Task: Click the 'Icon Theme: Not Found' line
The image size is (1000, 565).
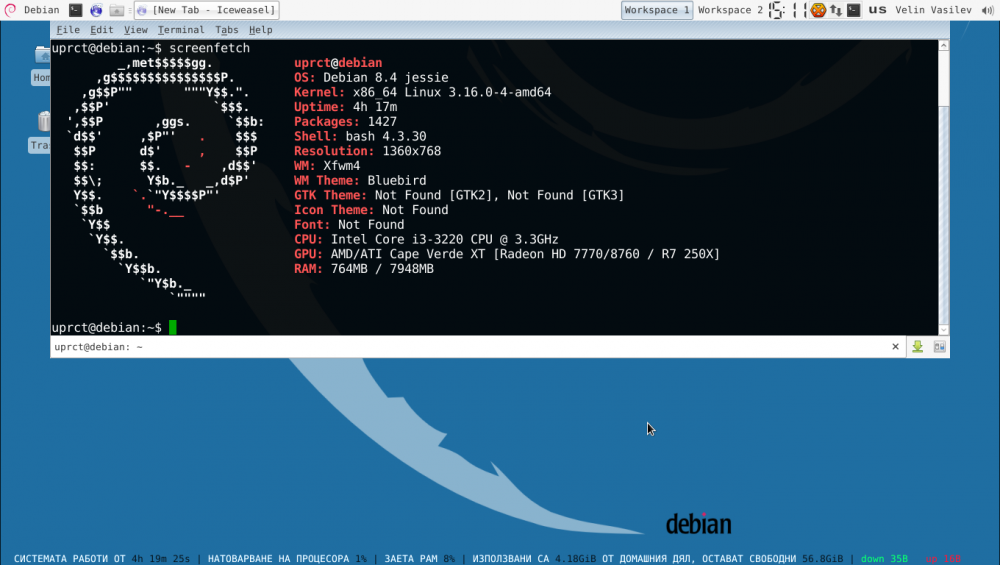Action: coord(371,210)
